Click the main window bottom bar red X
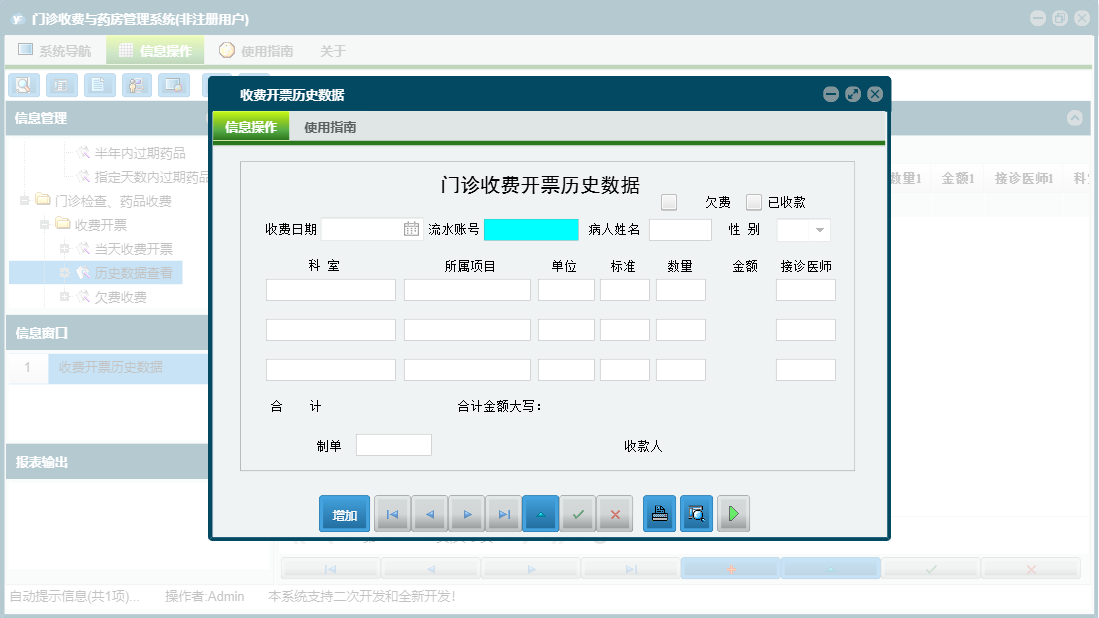The image size is (1099, 618). click(x=1031, y=569)
